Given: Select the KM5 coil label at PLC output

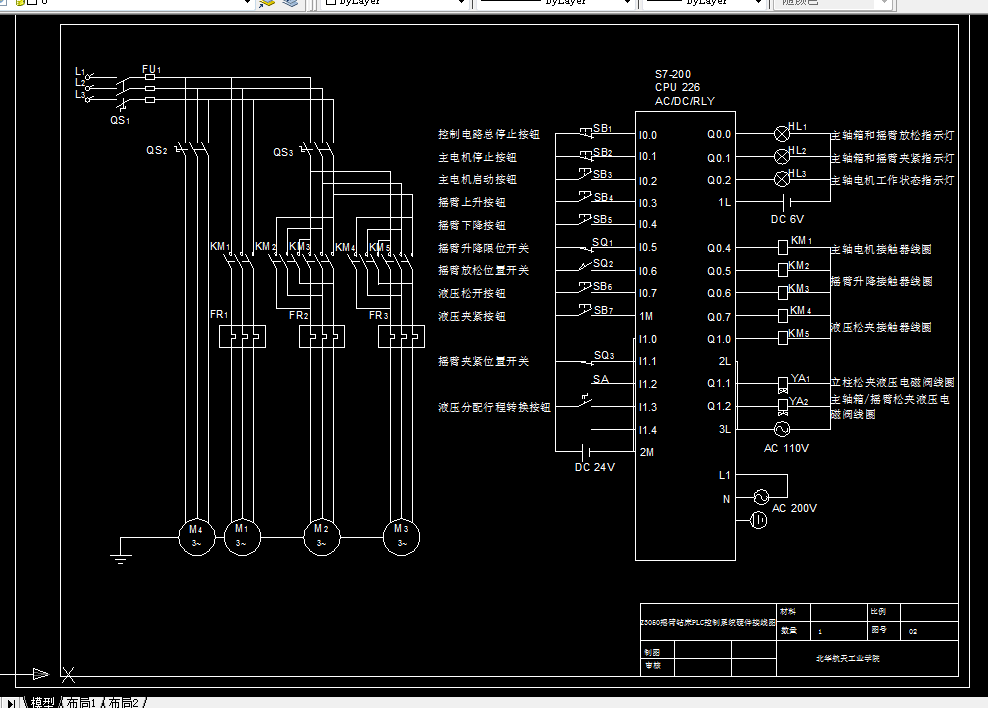Looking at the screenshot, I should tap(799, 333).
